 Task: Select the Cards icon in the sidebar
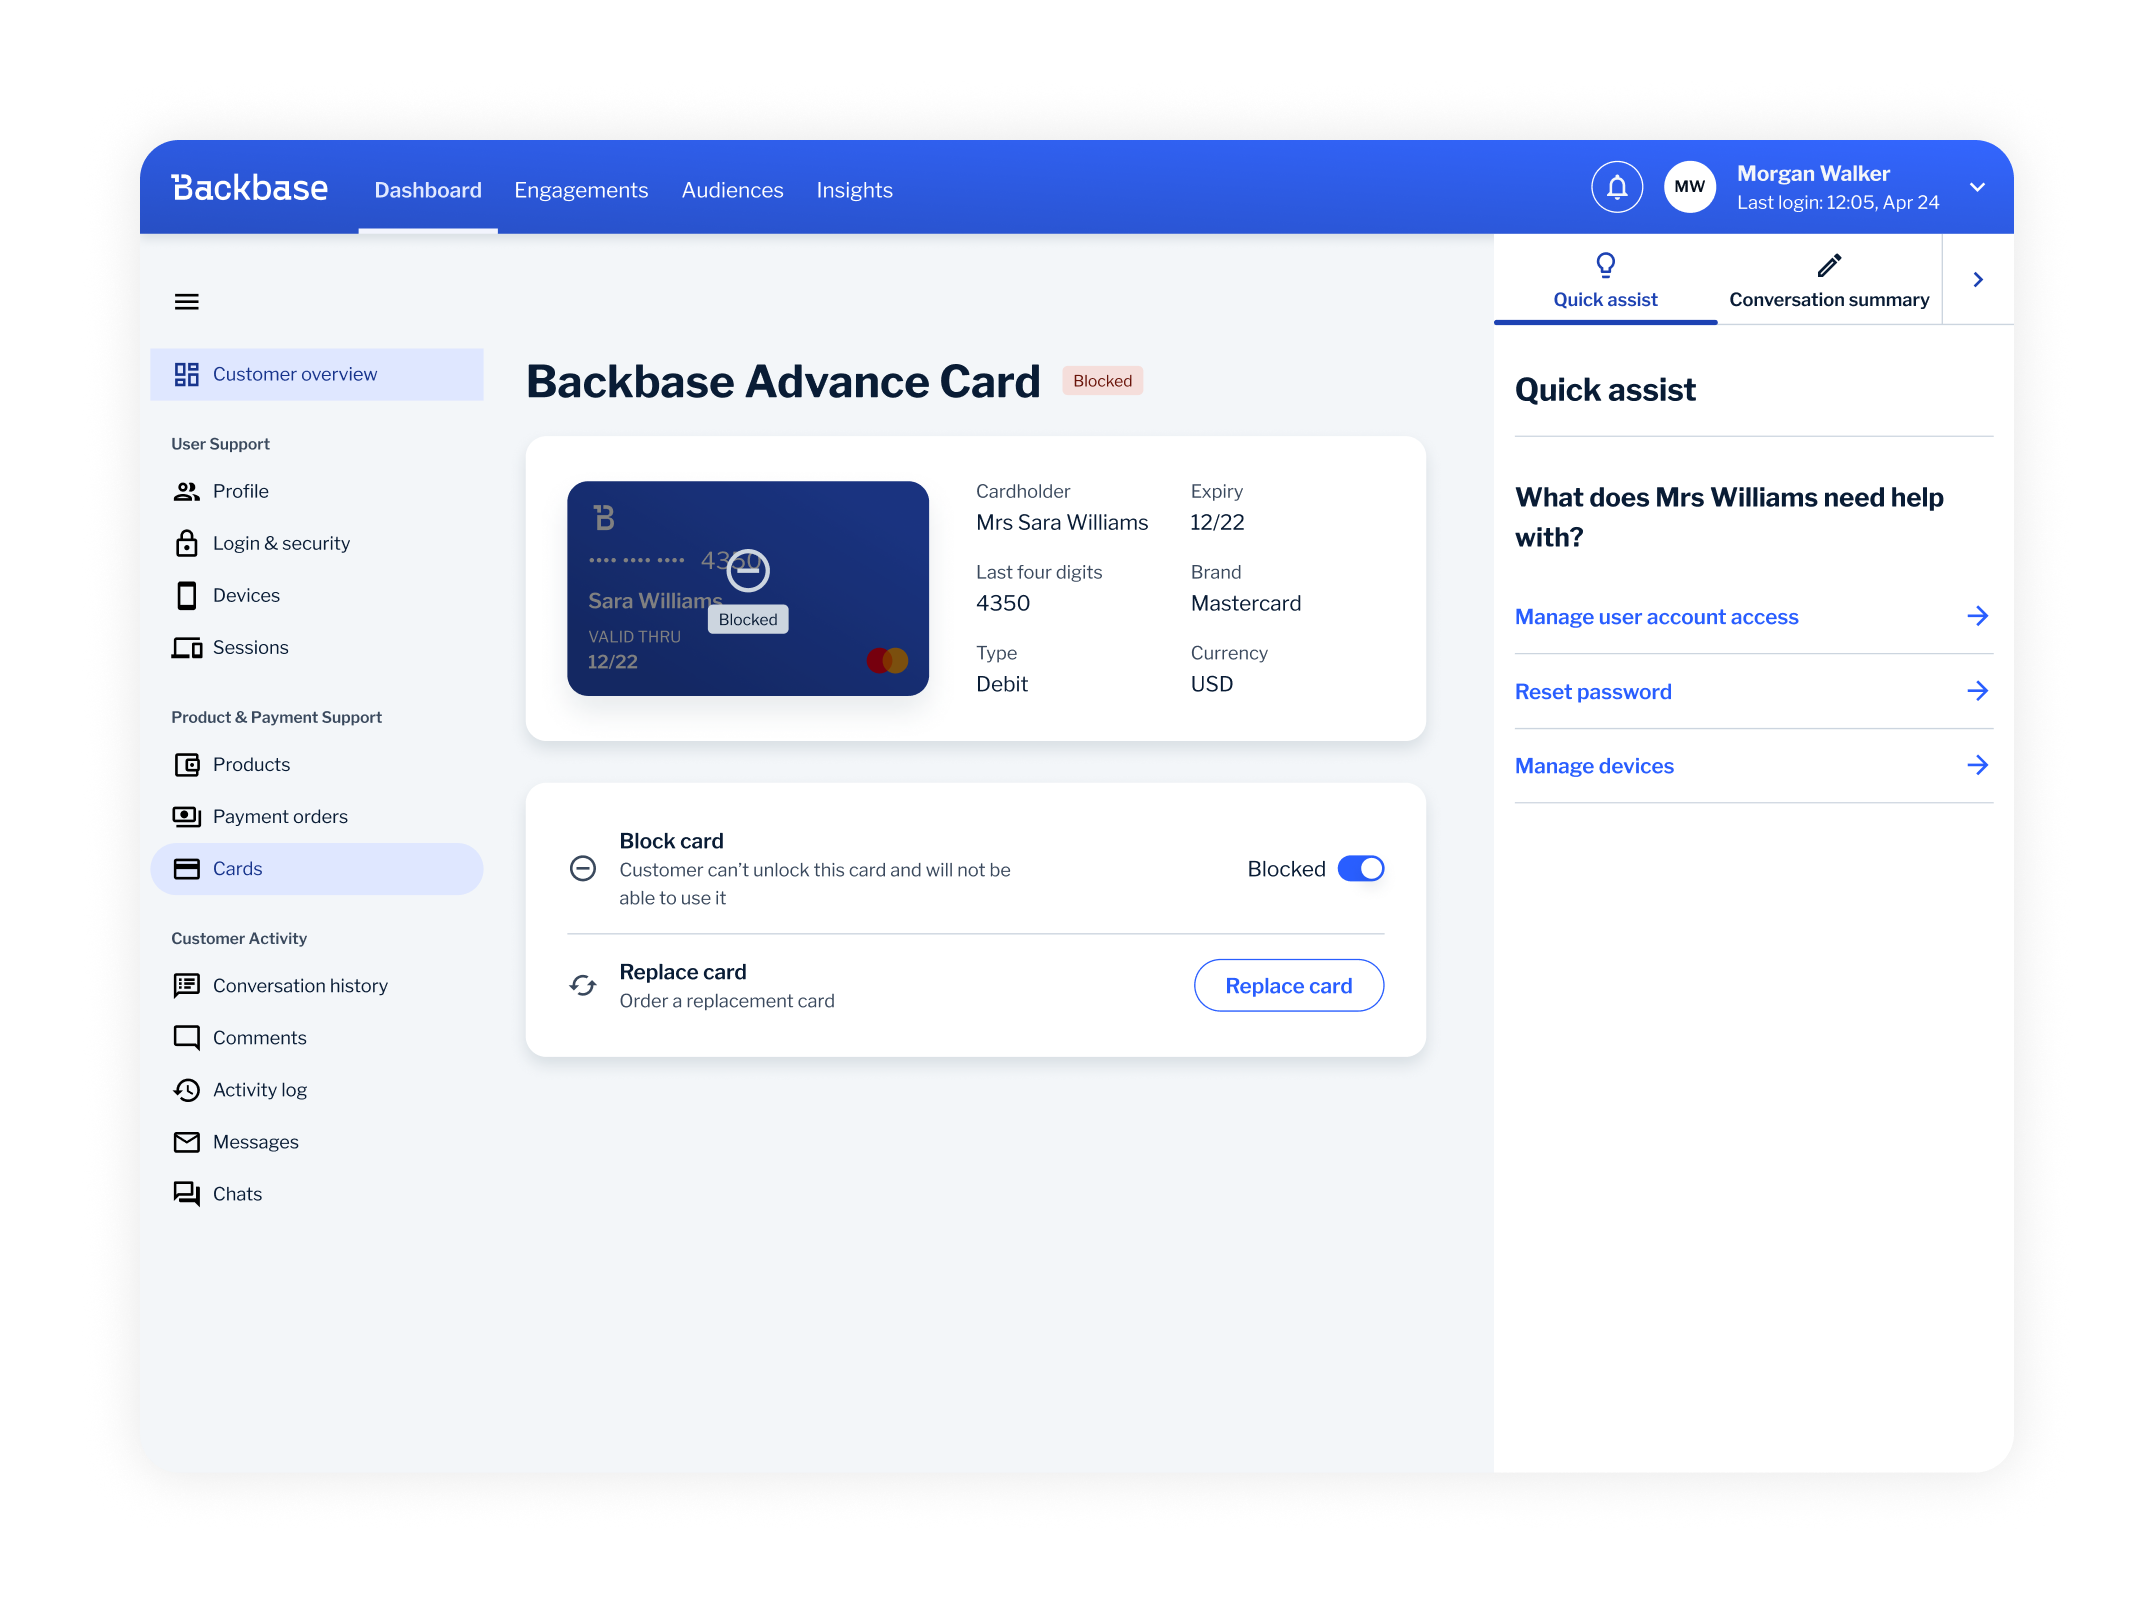[187, 868]
